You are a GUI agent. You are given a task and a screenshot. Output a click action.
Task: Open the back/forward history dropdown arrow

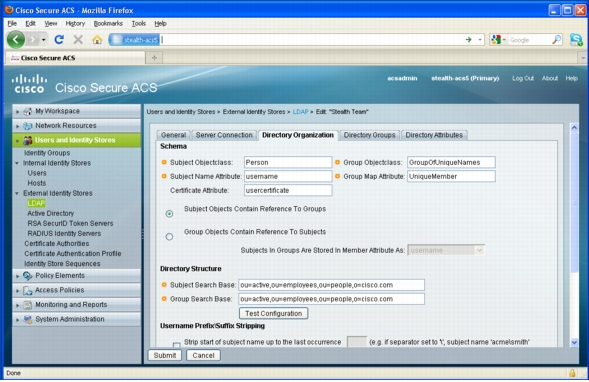(x=44, y=39)
